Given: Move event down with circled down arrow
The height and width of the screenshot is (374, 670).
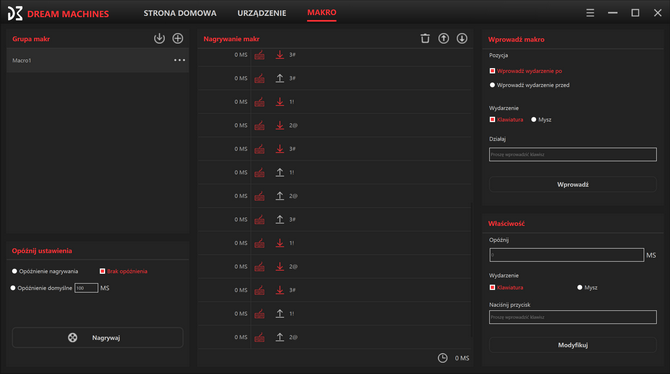Looking at the screenshot, I should [462, 38].
